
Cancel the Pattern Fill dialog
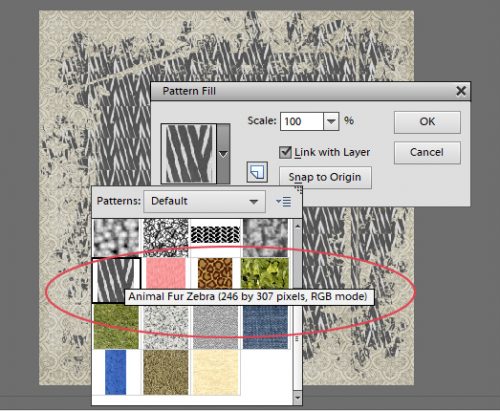pyautogui.click(x=427, y=152)
